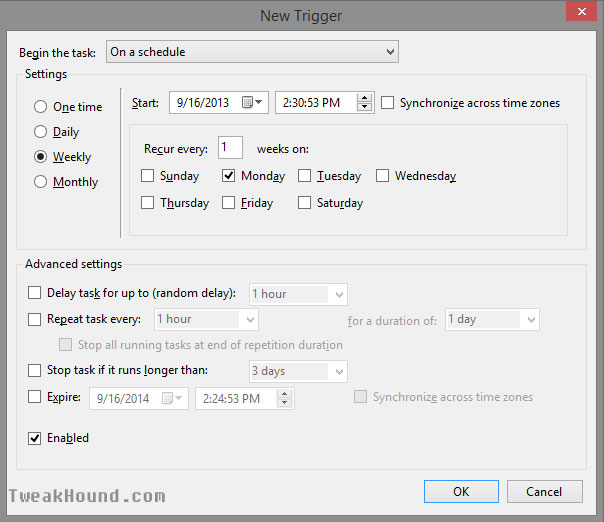Select the Weekly radio button
The image size is (604, 522).
click(40, 156)
